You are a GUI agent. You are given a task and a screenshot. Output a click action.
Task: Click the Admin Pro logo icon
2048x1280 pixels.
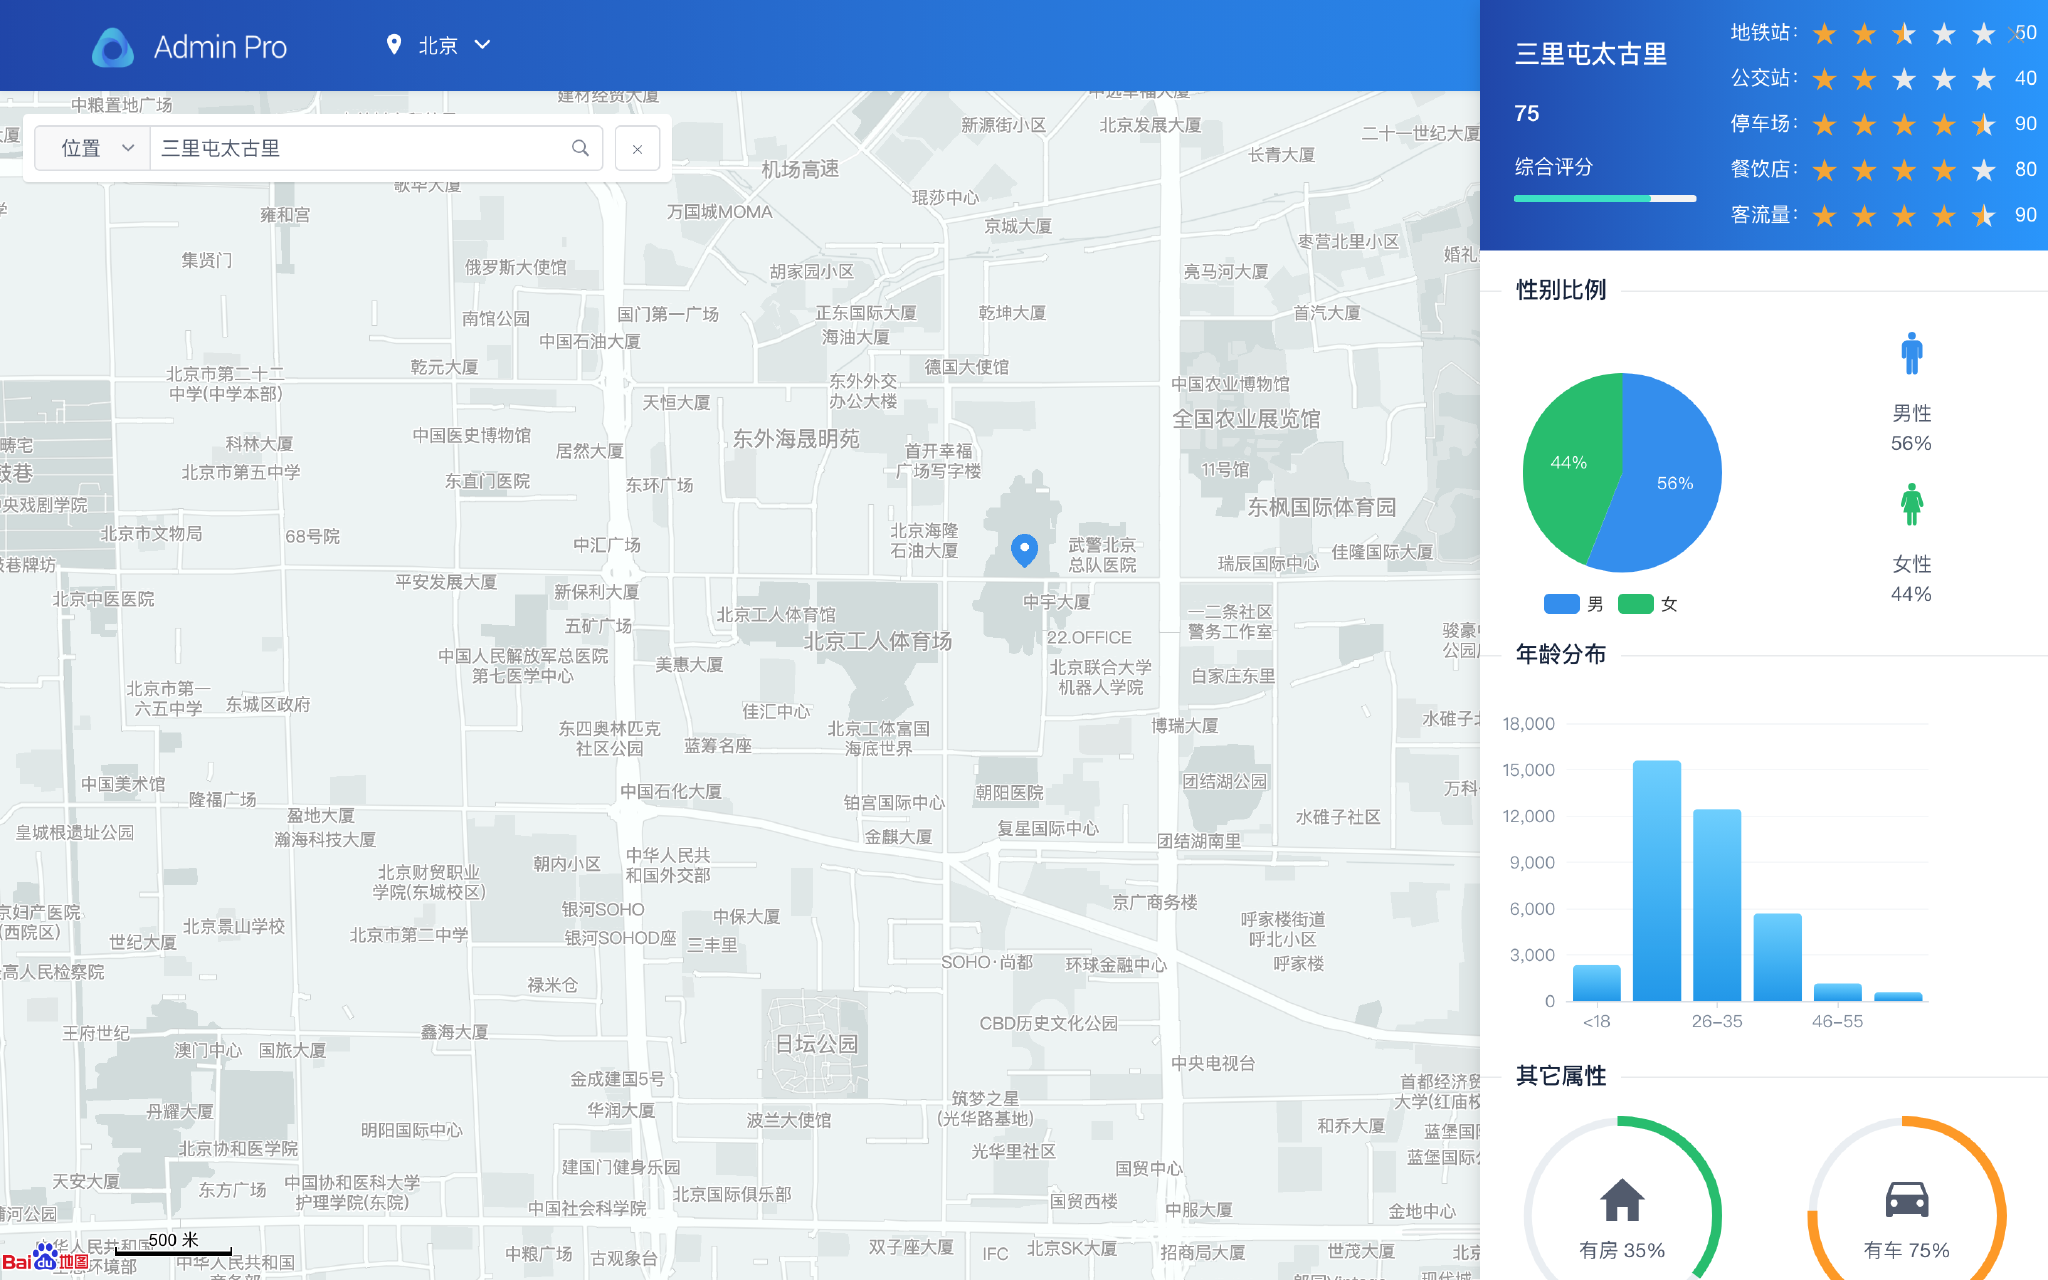113,47
